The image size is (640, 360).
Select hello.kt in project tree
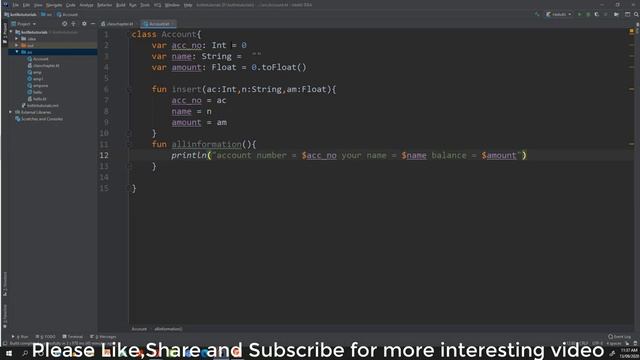[x=37, y=99]
